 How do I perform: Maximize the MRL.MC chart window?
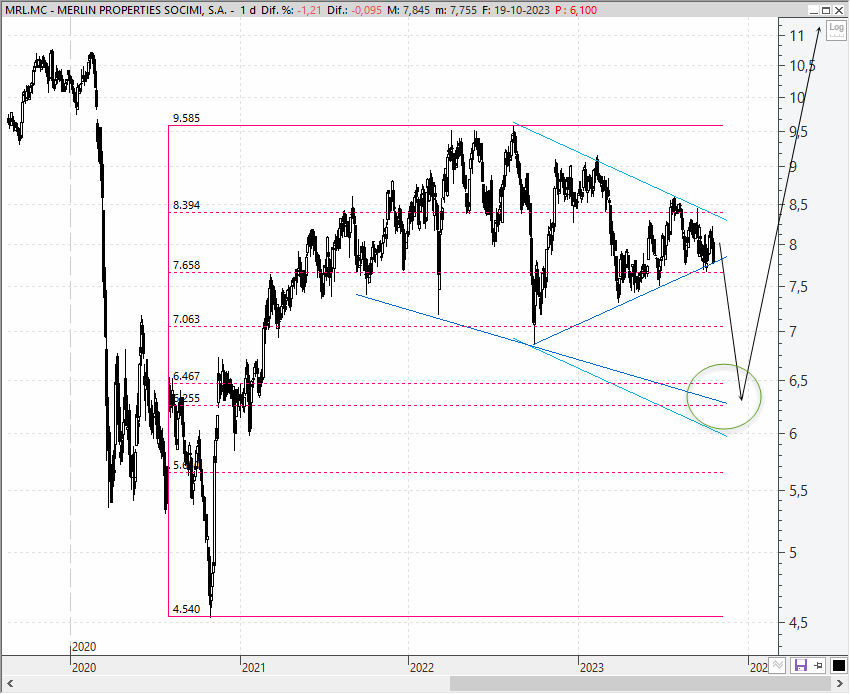tap(826, 10)
